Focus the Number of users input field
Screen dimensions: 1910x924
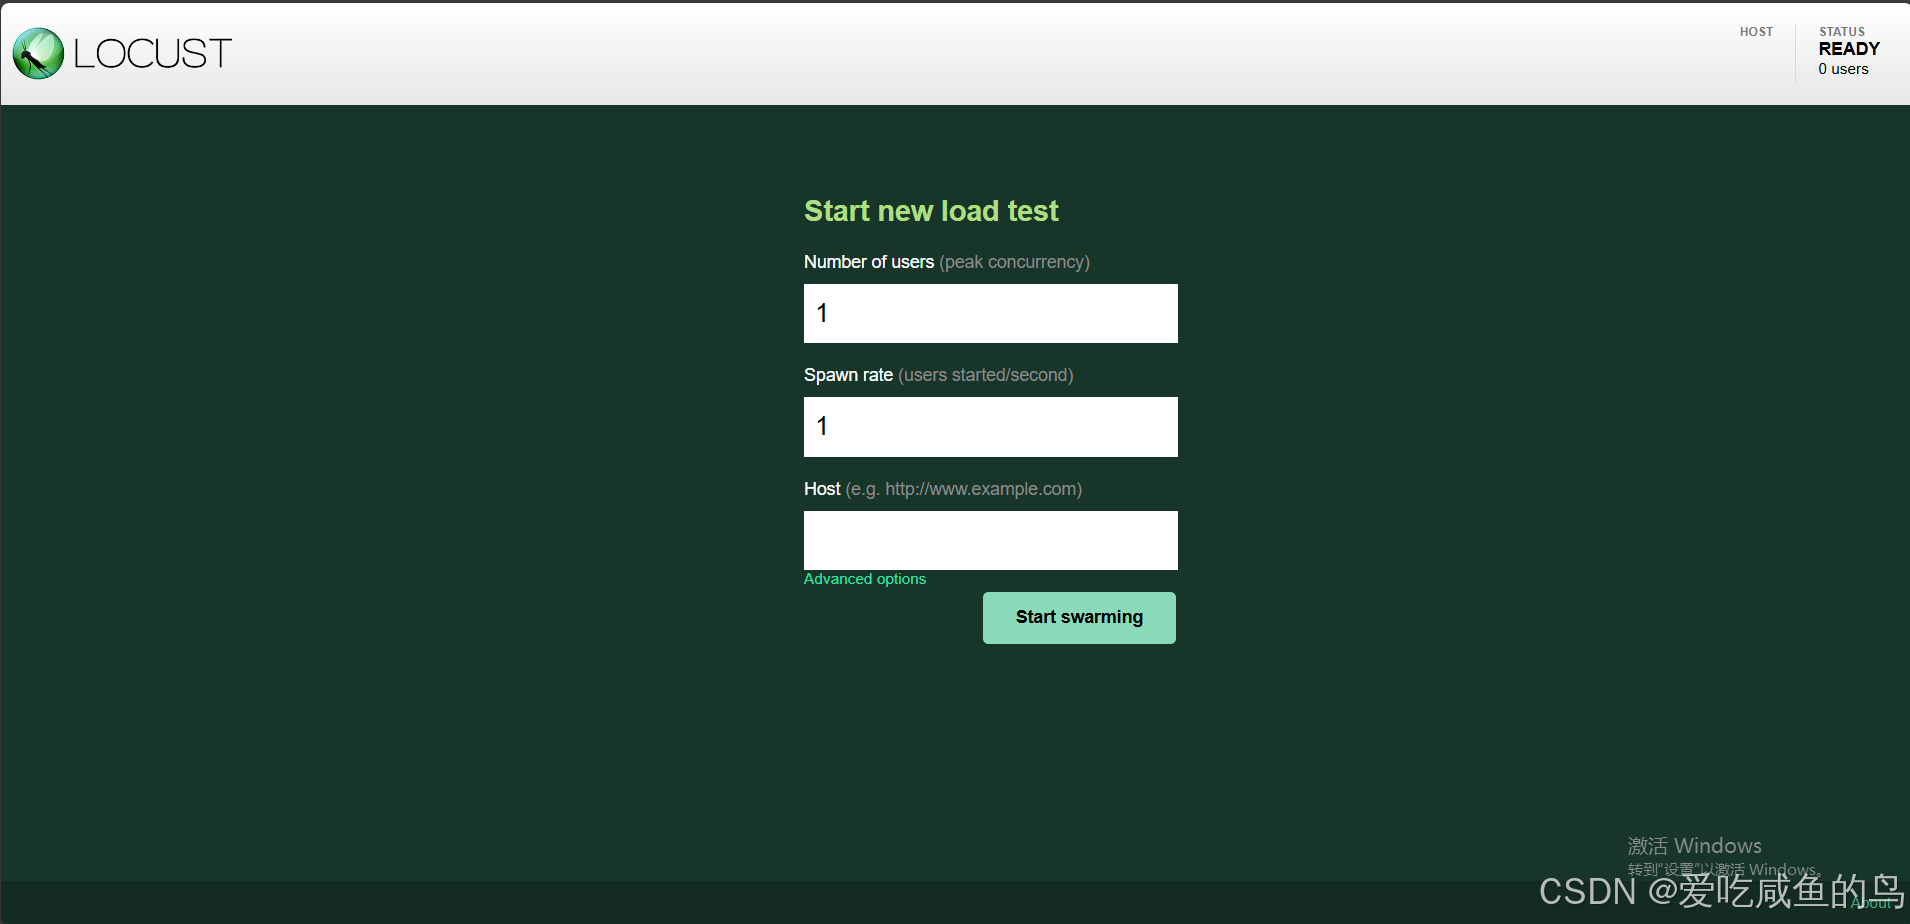click(x=990, y=313)
